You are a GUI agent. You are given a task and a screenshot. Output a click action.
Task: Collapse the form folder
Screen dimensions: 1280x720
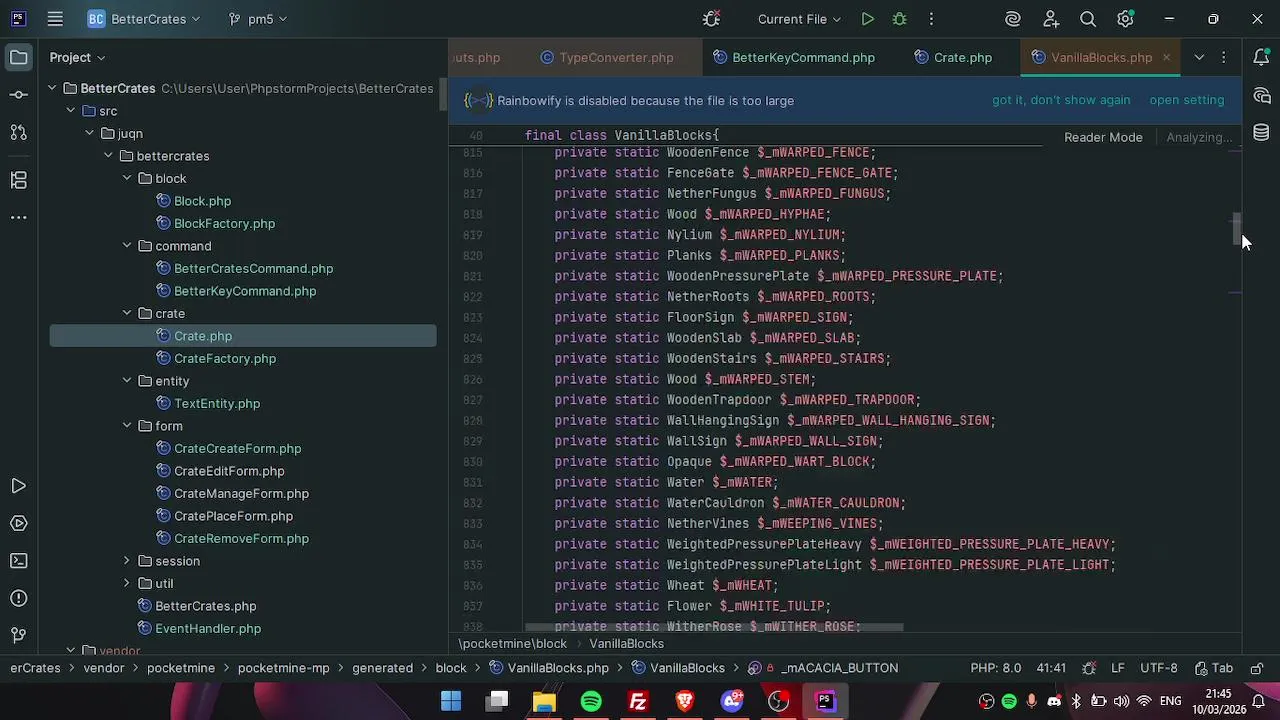click(x=127, y=426)
